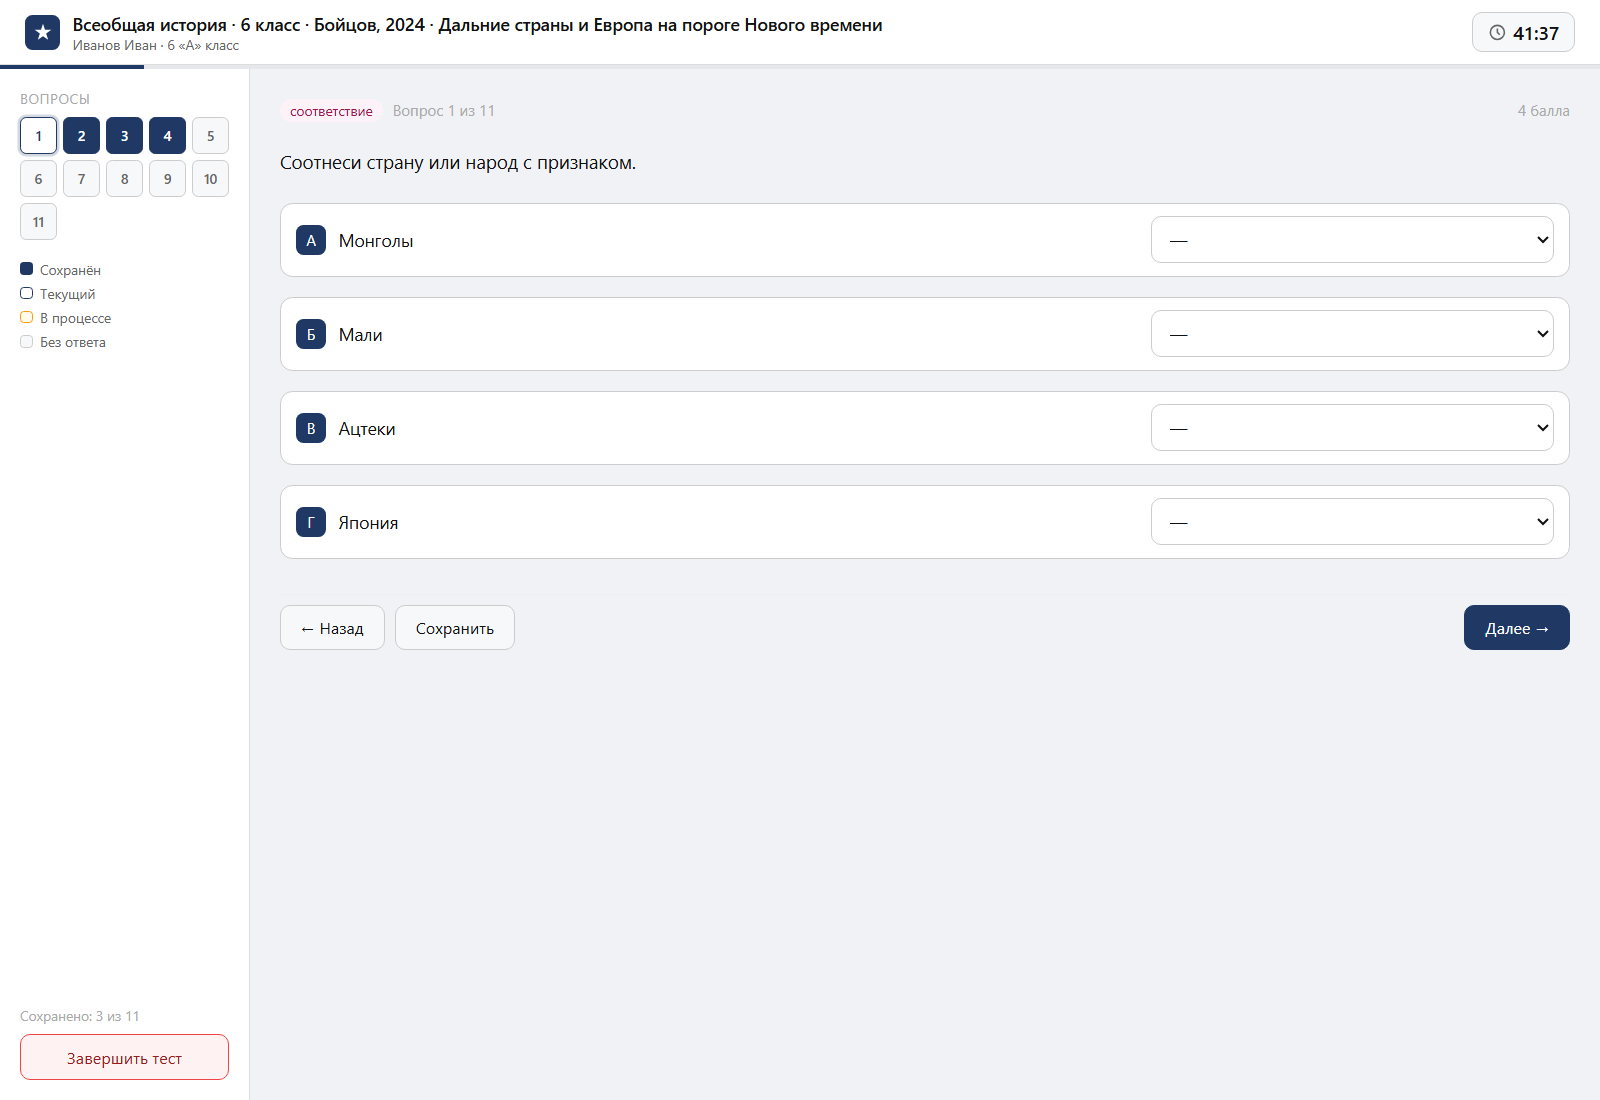Click the В процессе legend marker
Image resolution: width=1600 pixels, height=1100 pixels.
tap(27, 317)
